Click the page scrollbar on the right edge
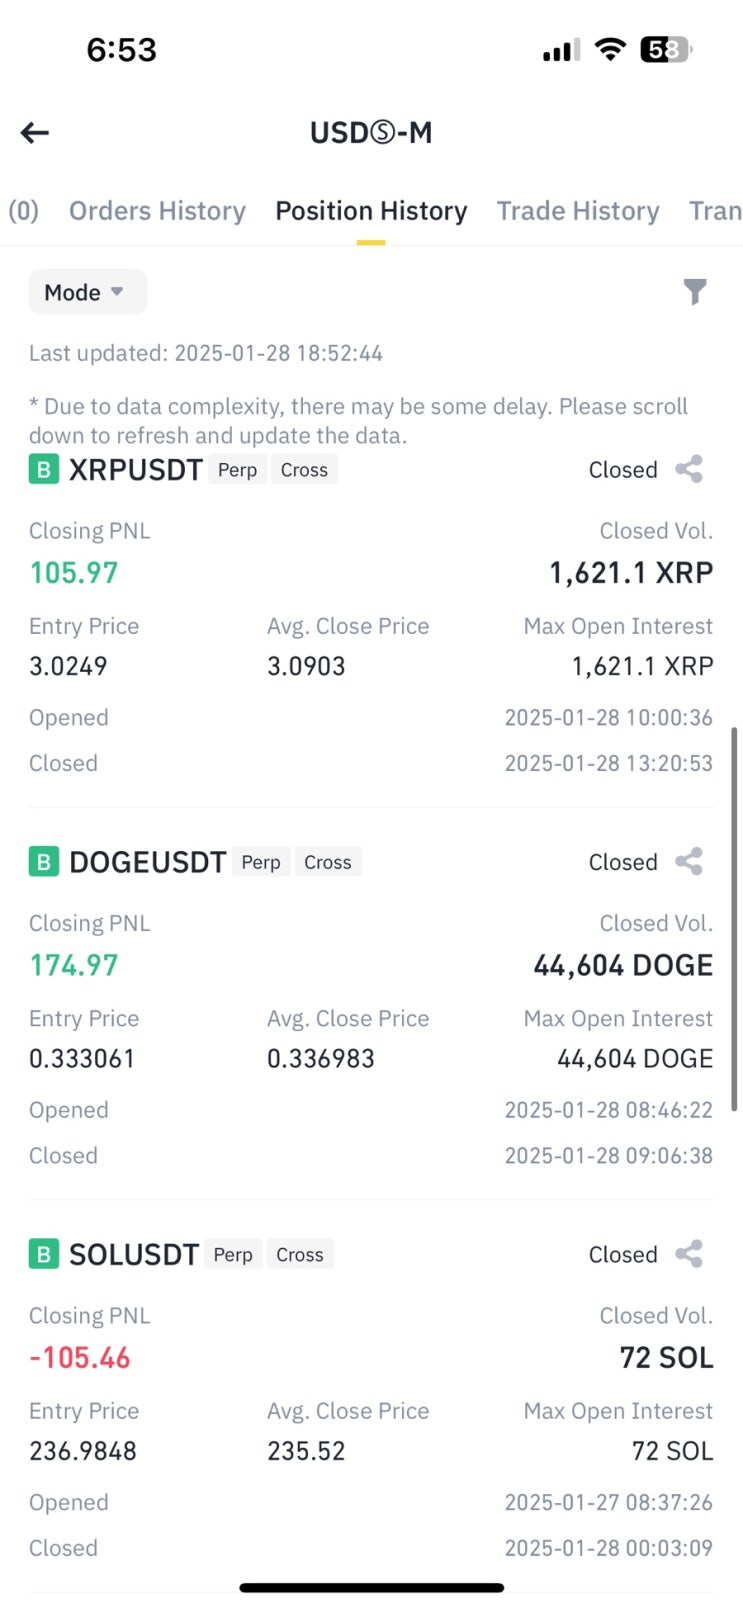 coord(734,918)
